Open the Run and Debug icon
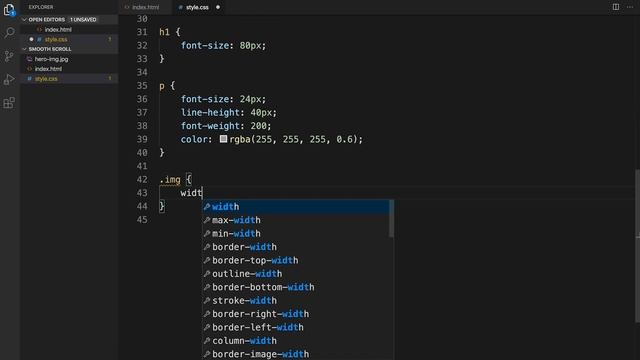Screen dimensions: 640x360 tap(9, 79)
